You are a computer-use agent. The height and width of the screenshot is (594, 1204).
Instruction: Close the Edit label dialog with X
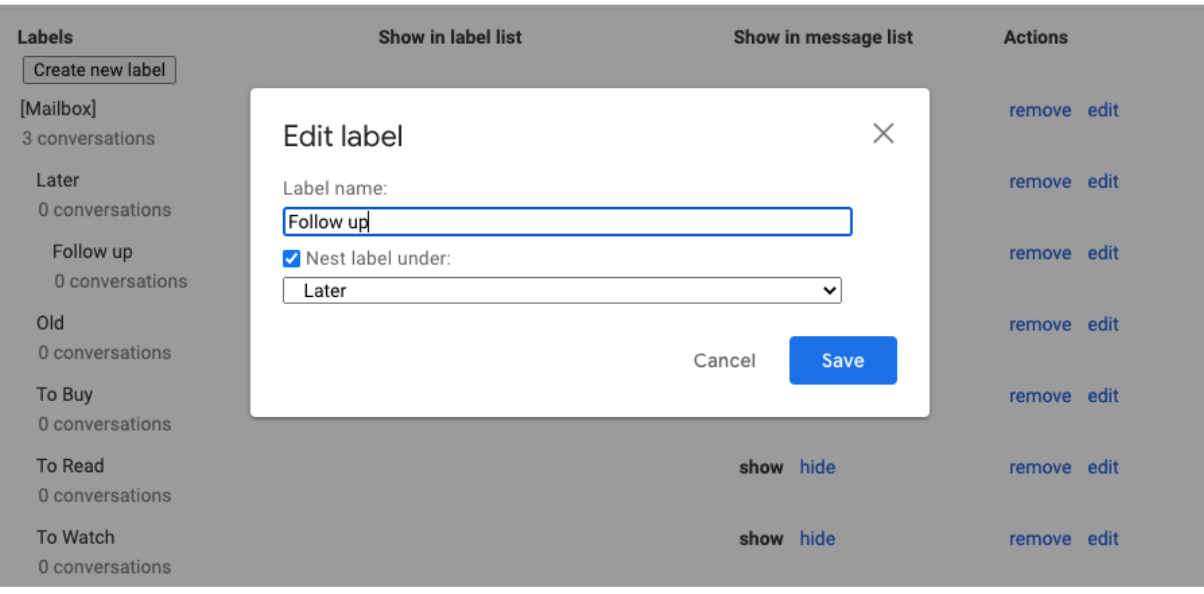[883, 134]
